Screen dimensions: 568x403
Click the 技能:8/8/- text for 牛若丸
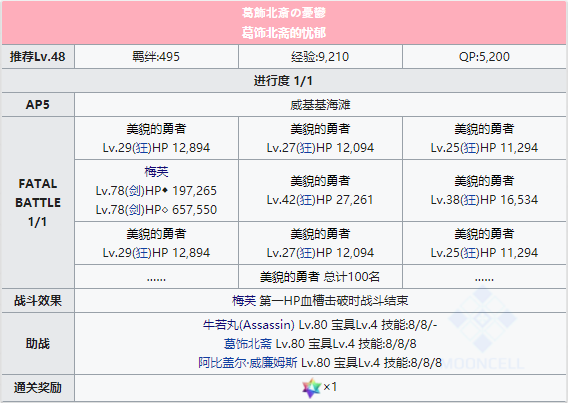[x=409, y=325]
